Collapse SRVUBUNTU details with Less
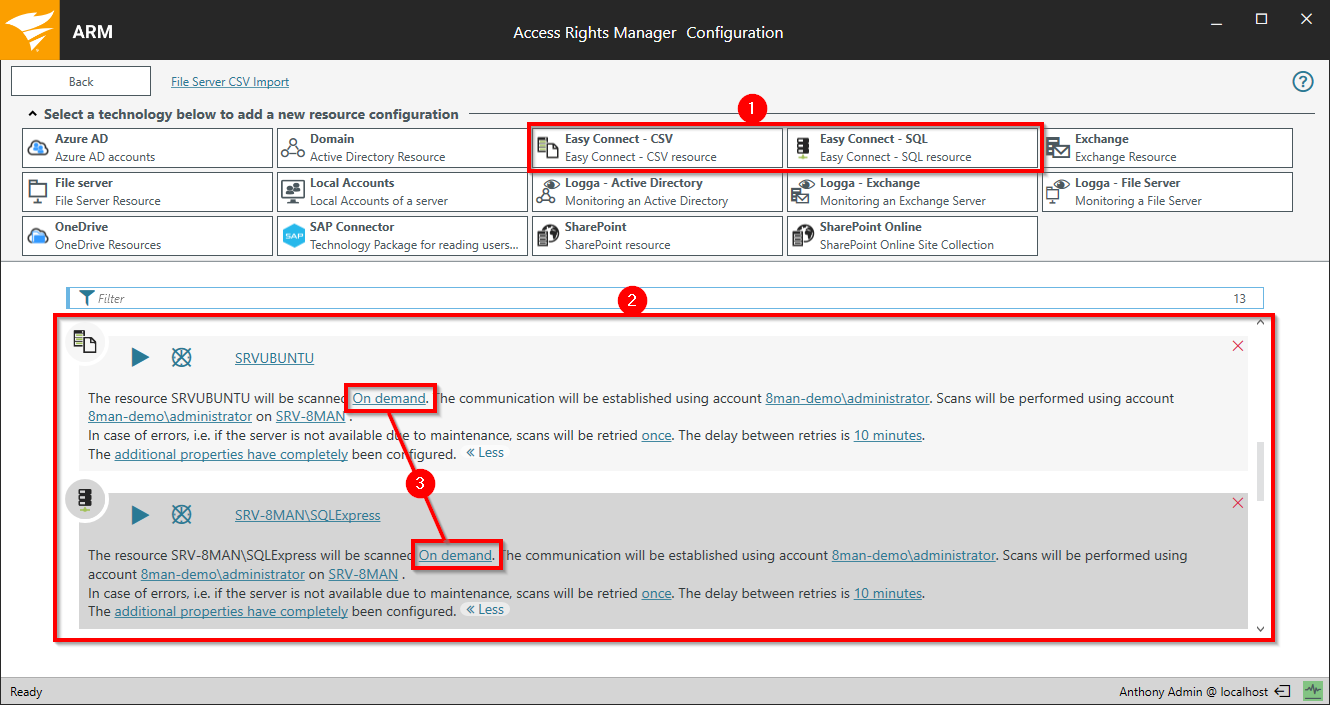Screen dimensions: 1330x705 485,453
